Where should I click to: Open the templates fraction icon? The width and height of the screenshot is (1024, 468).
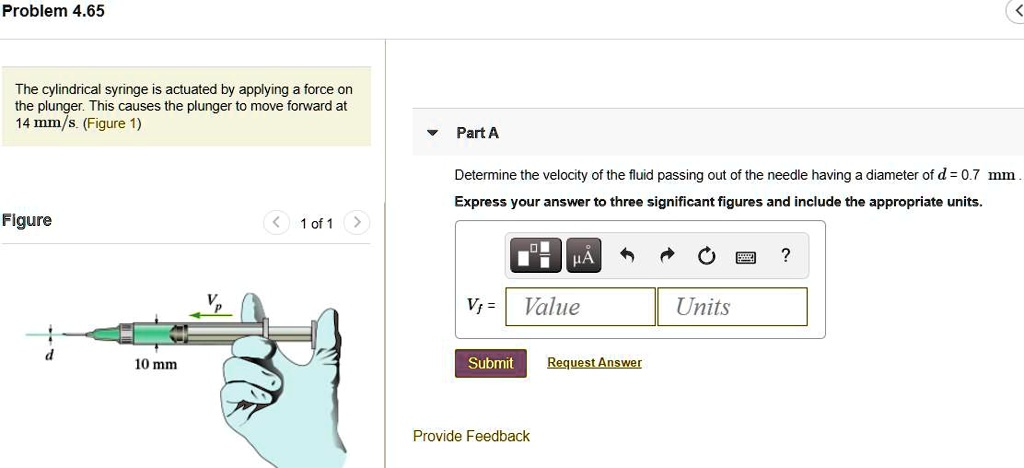[x=536, y=256]
